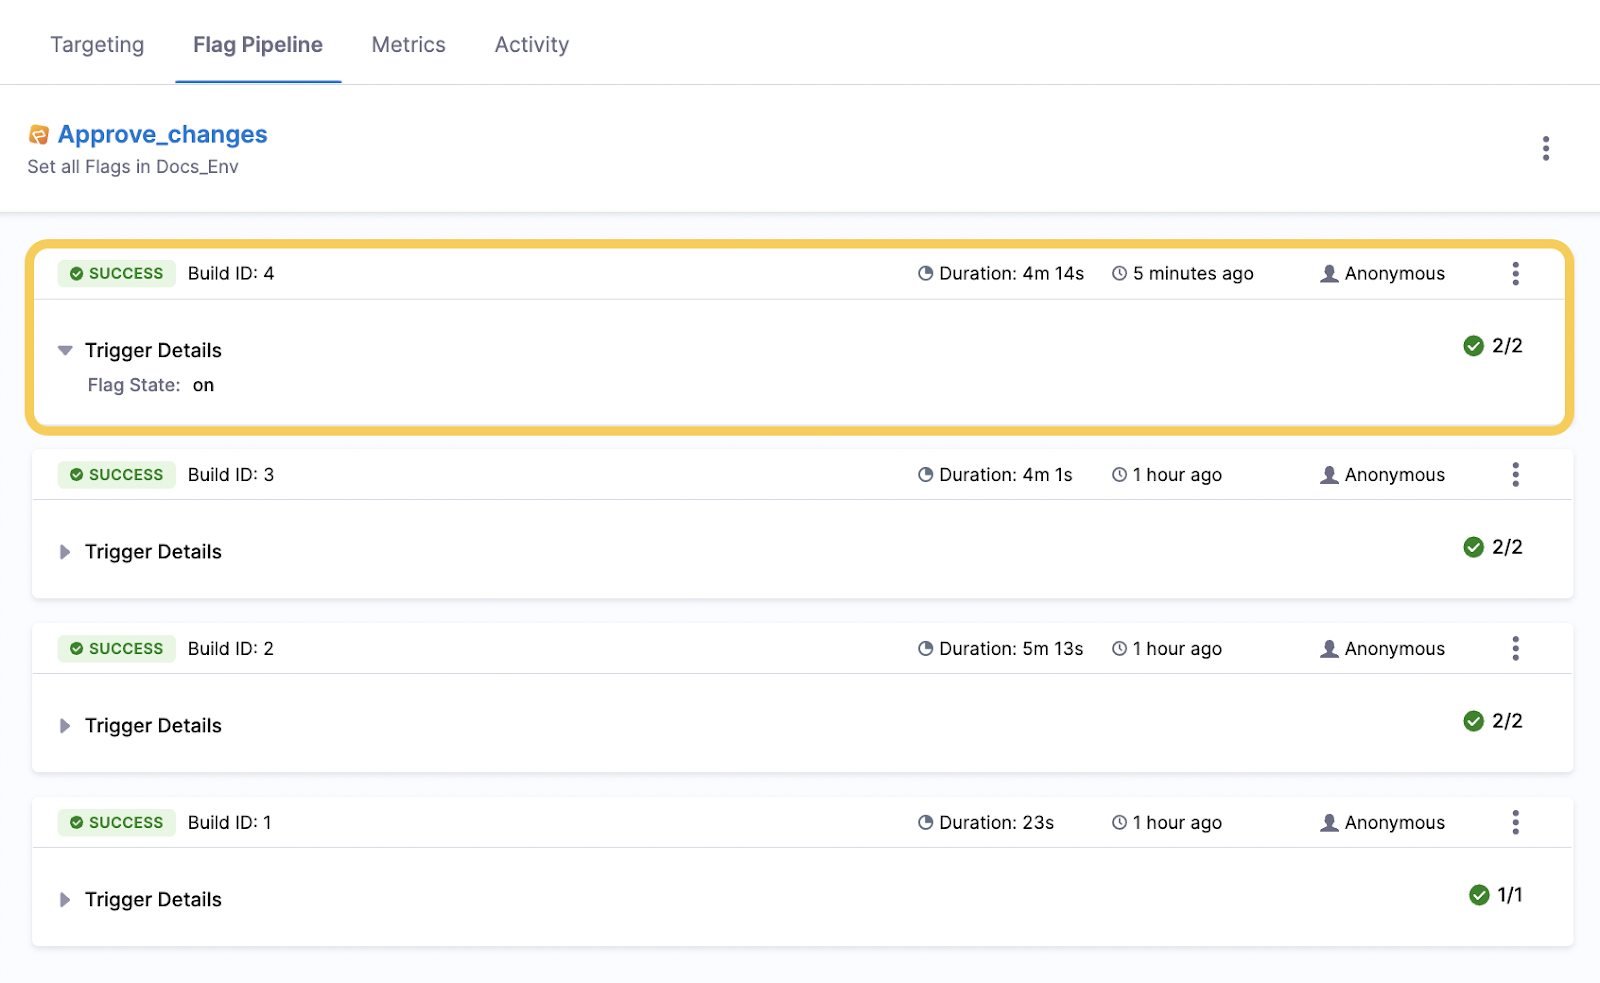Click the green checkmark beside 2/2 on Build 4
The height and width of the screenshot is (983, 1600).
[1473, 345]
